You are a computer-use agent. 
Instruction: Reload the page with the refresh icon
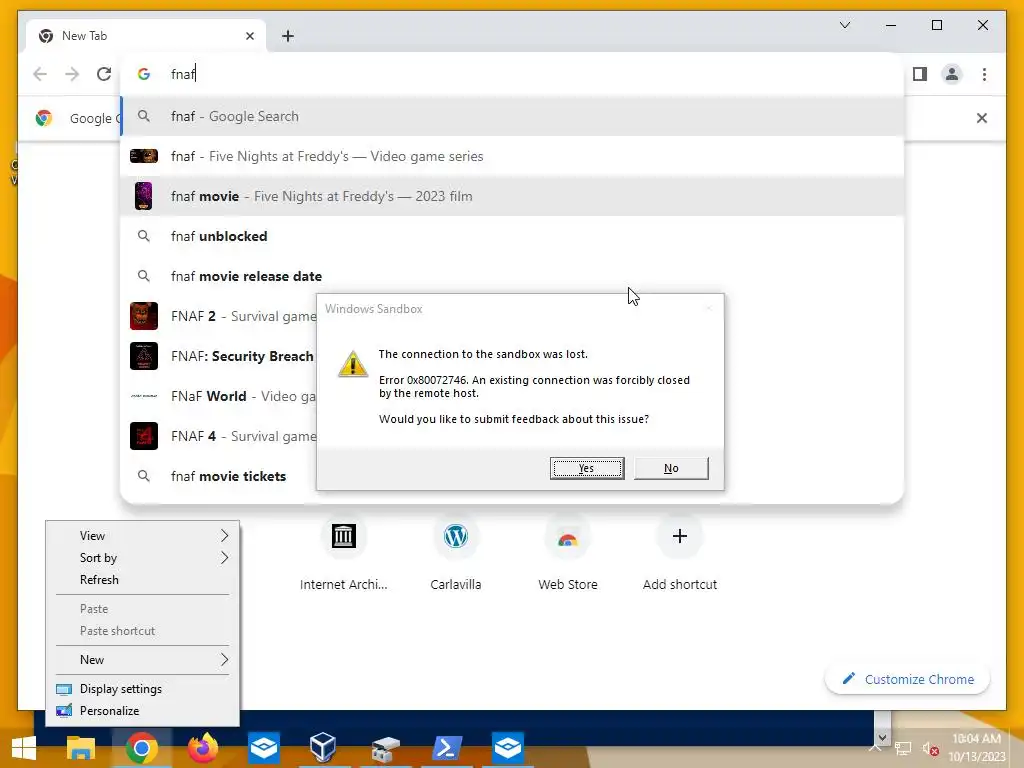104,74
